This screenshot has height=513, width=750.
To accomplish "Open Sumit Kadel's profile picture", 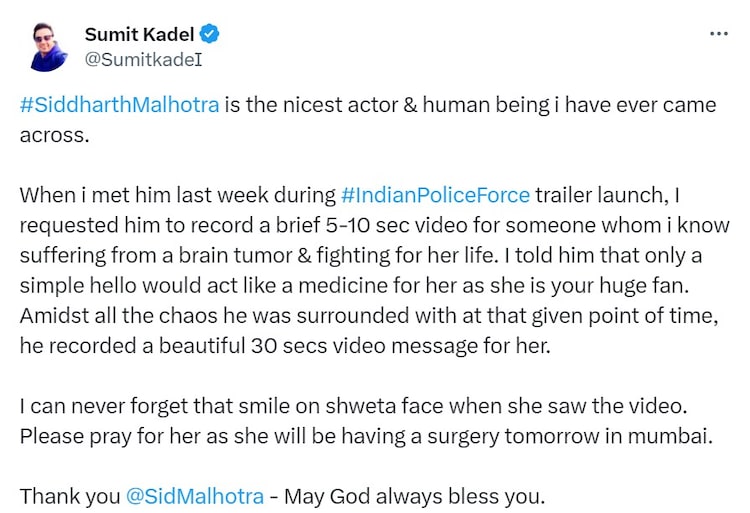I will click(x=47, y=46).
